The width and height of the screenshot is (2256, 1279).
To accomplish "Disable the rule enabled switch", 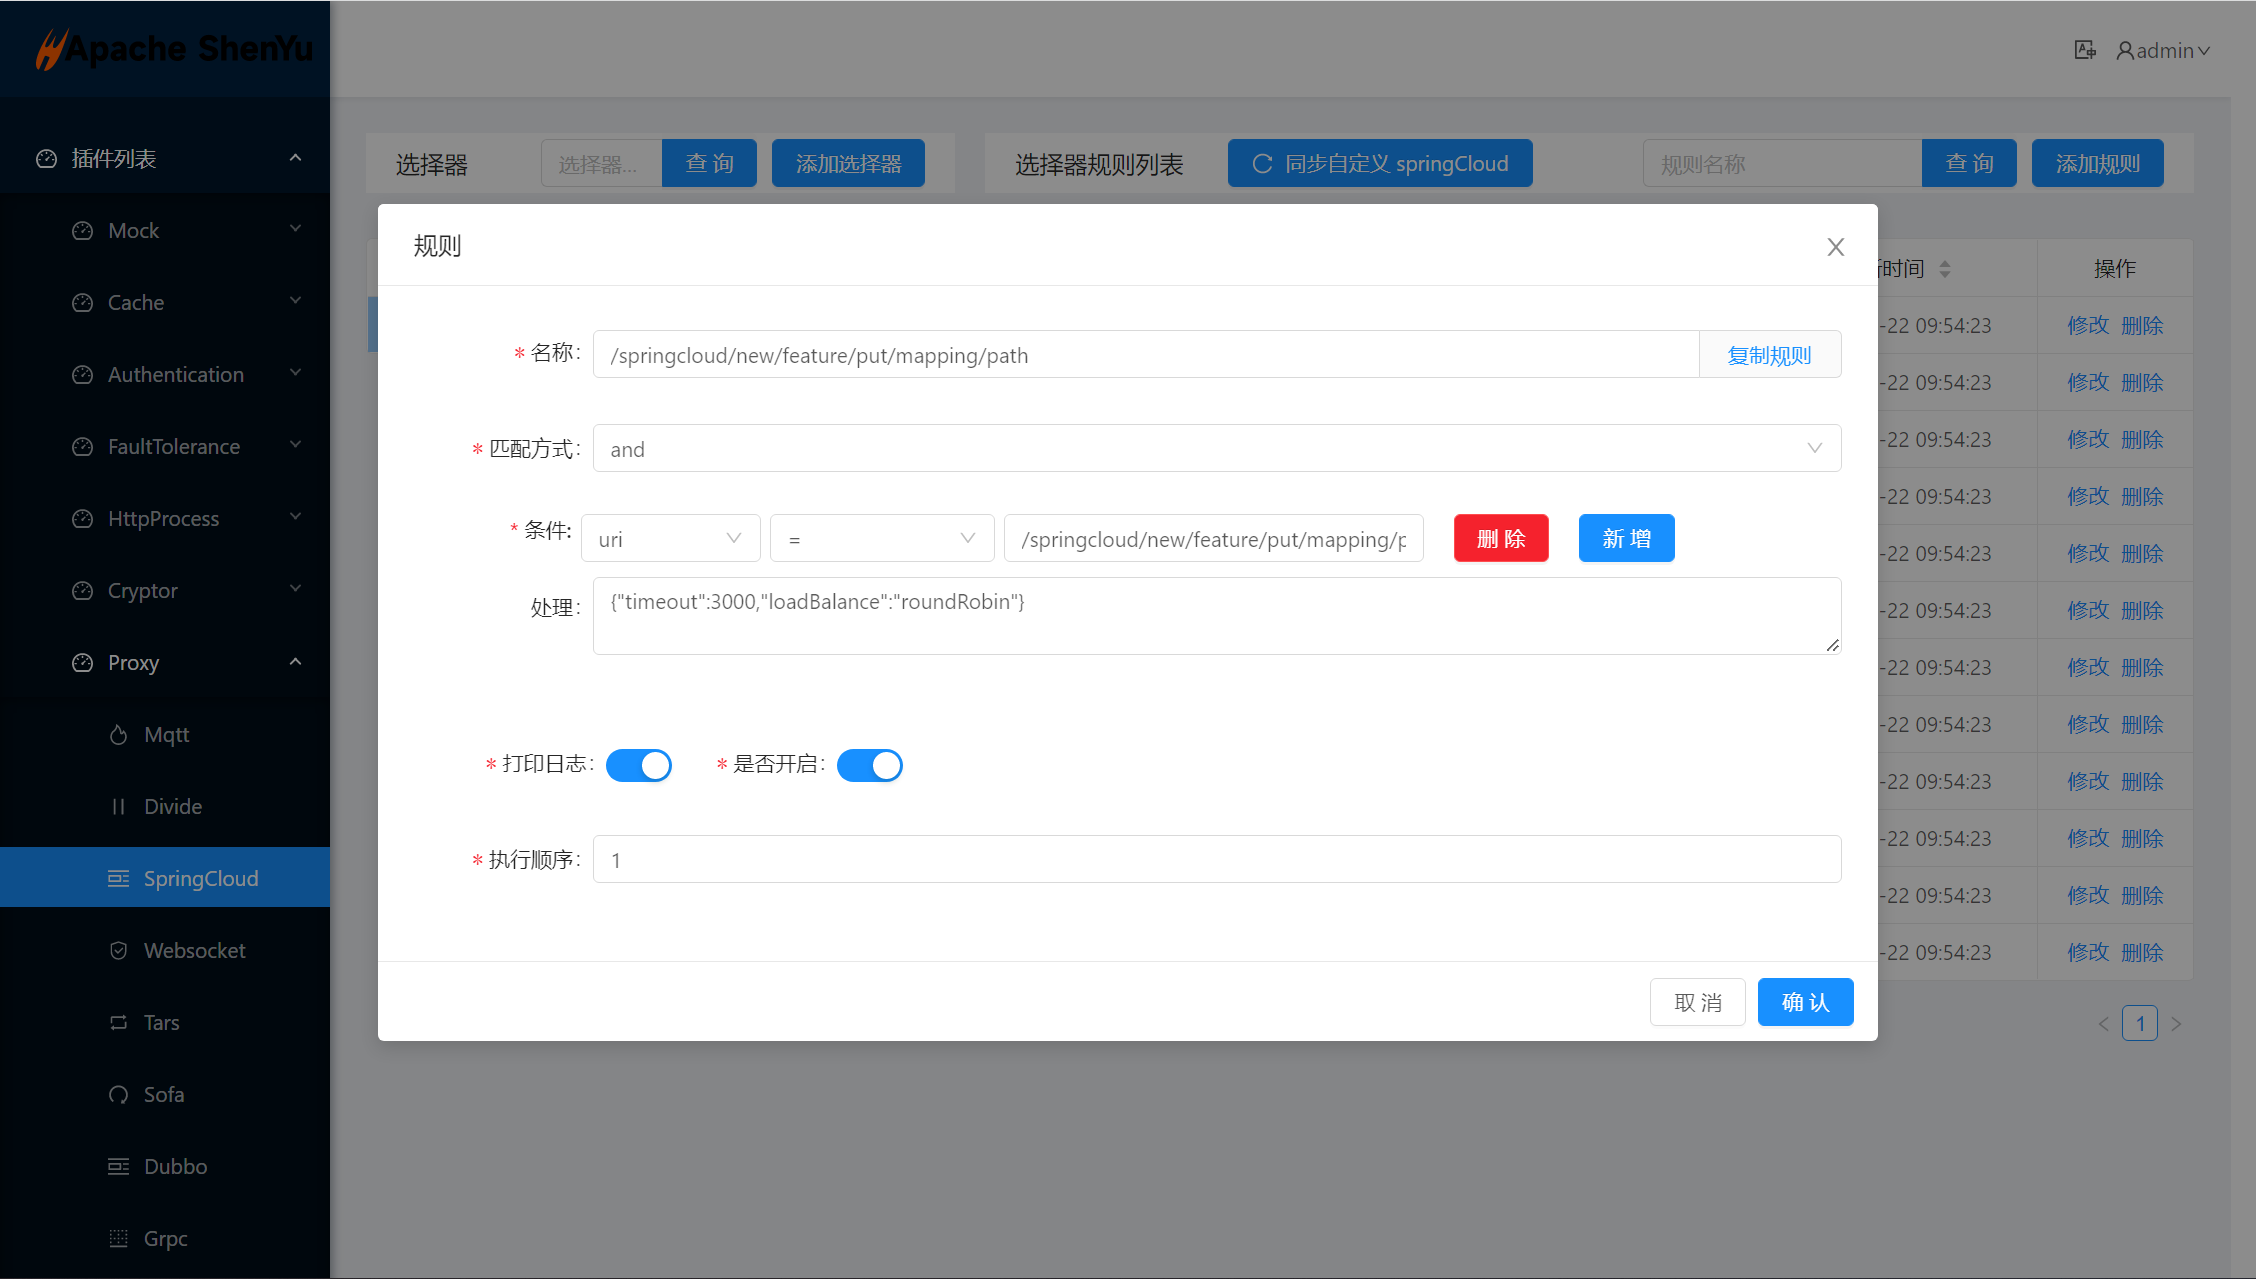I will pyautogui.click(x=869, y=765).
